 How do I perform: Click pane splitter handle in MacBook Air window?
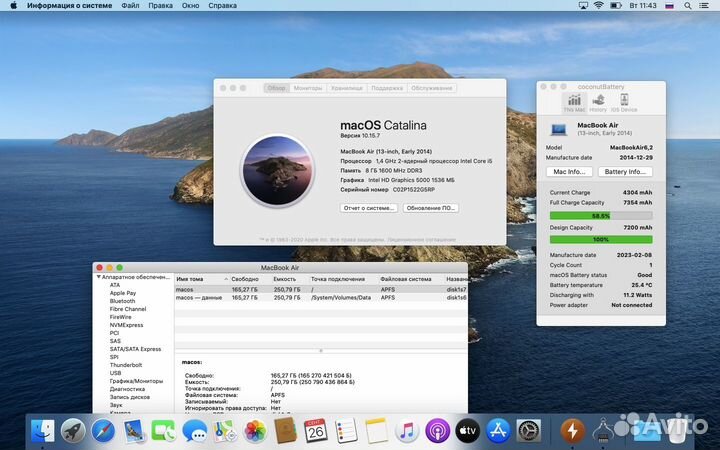coord(321,350)
